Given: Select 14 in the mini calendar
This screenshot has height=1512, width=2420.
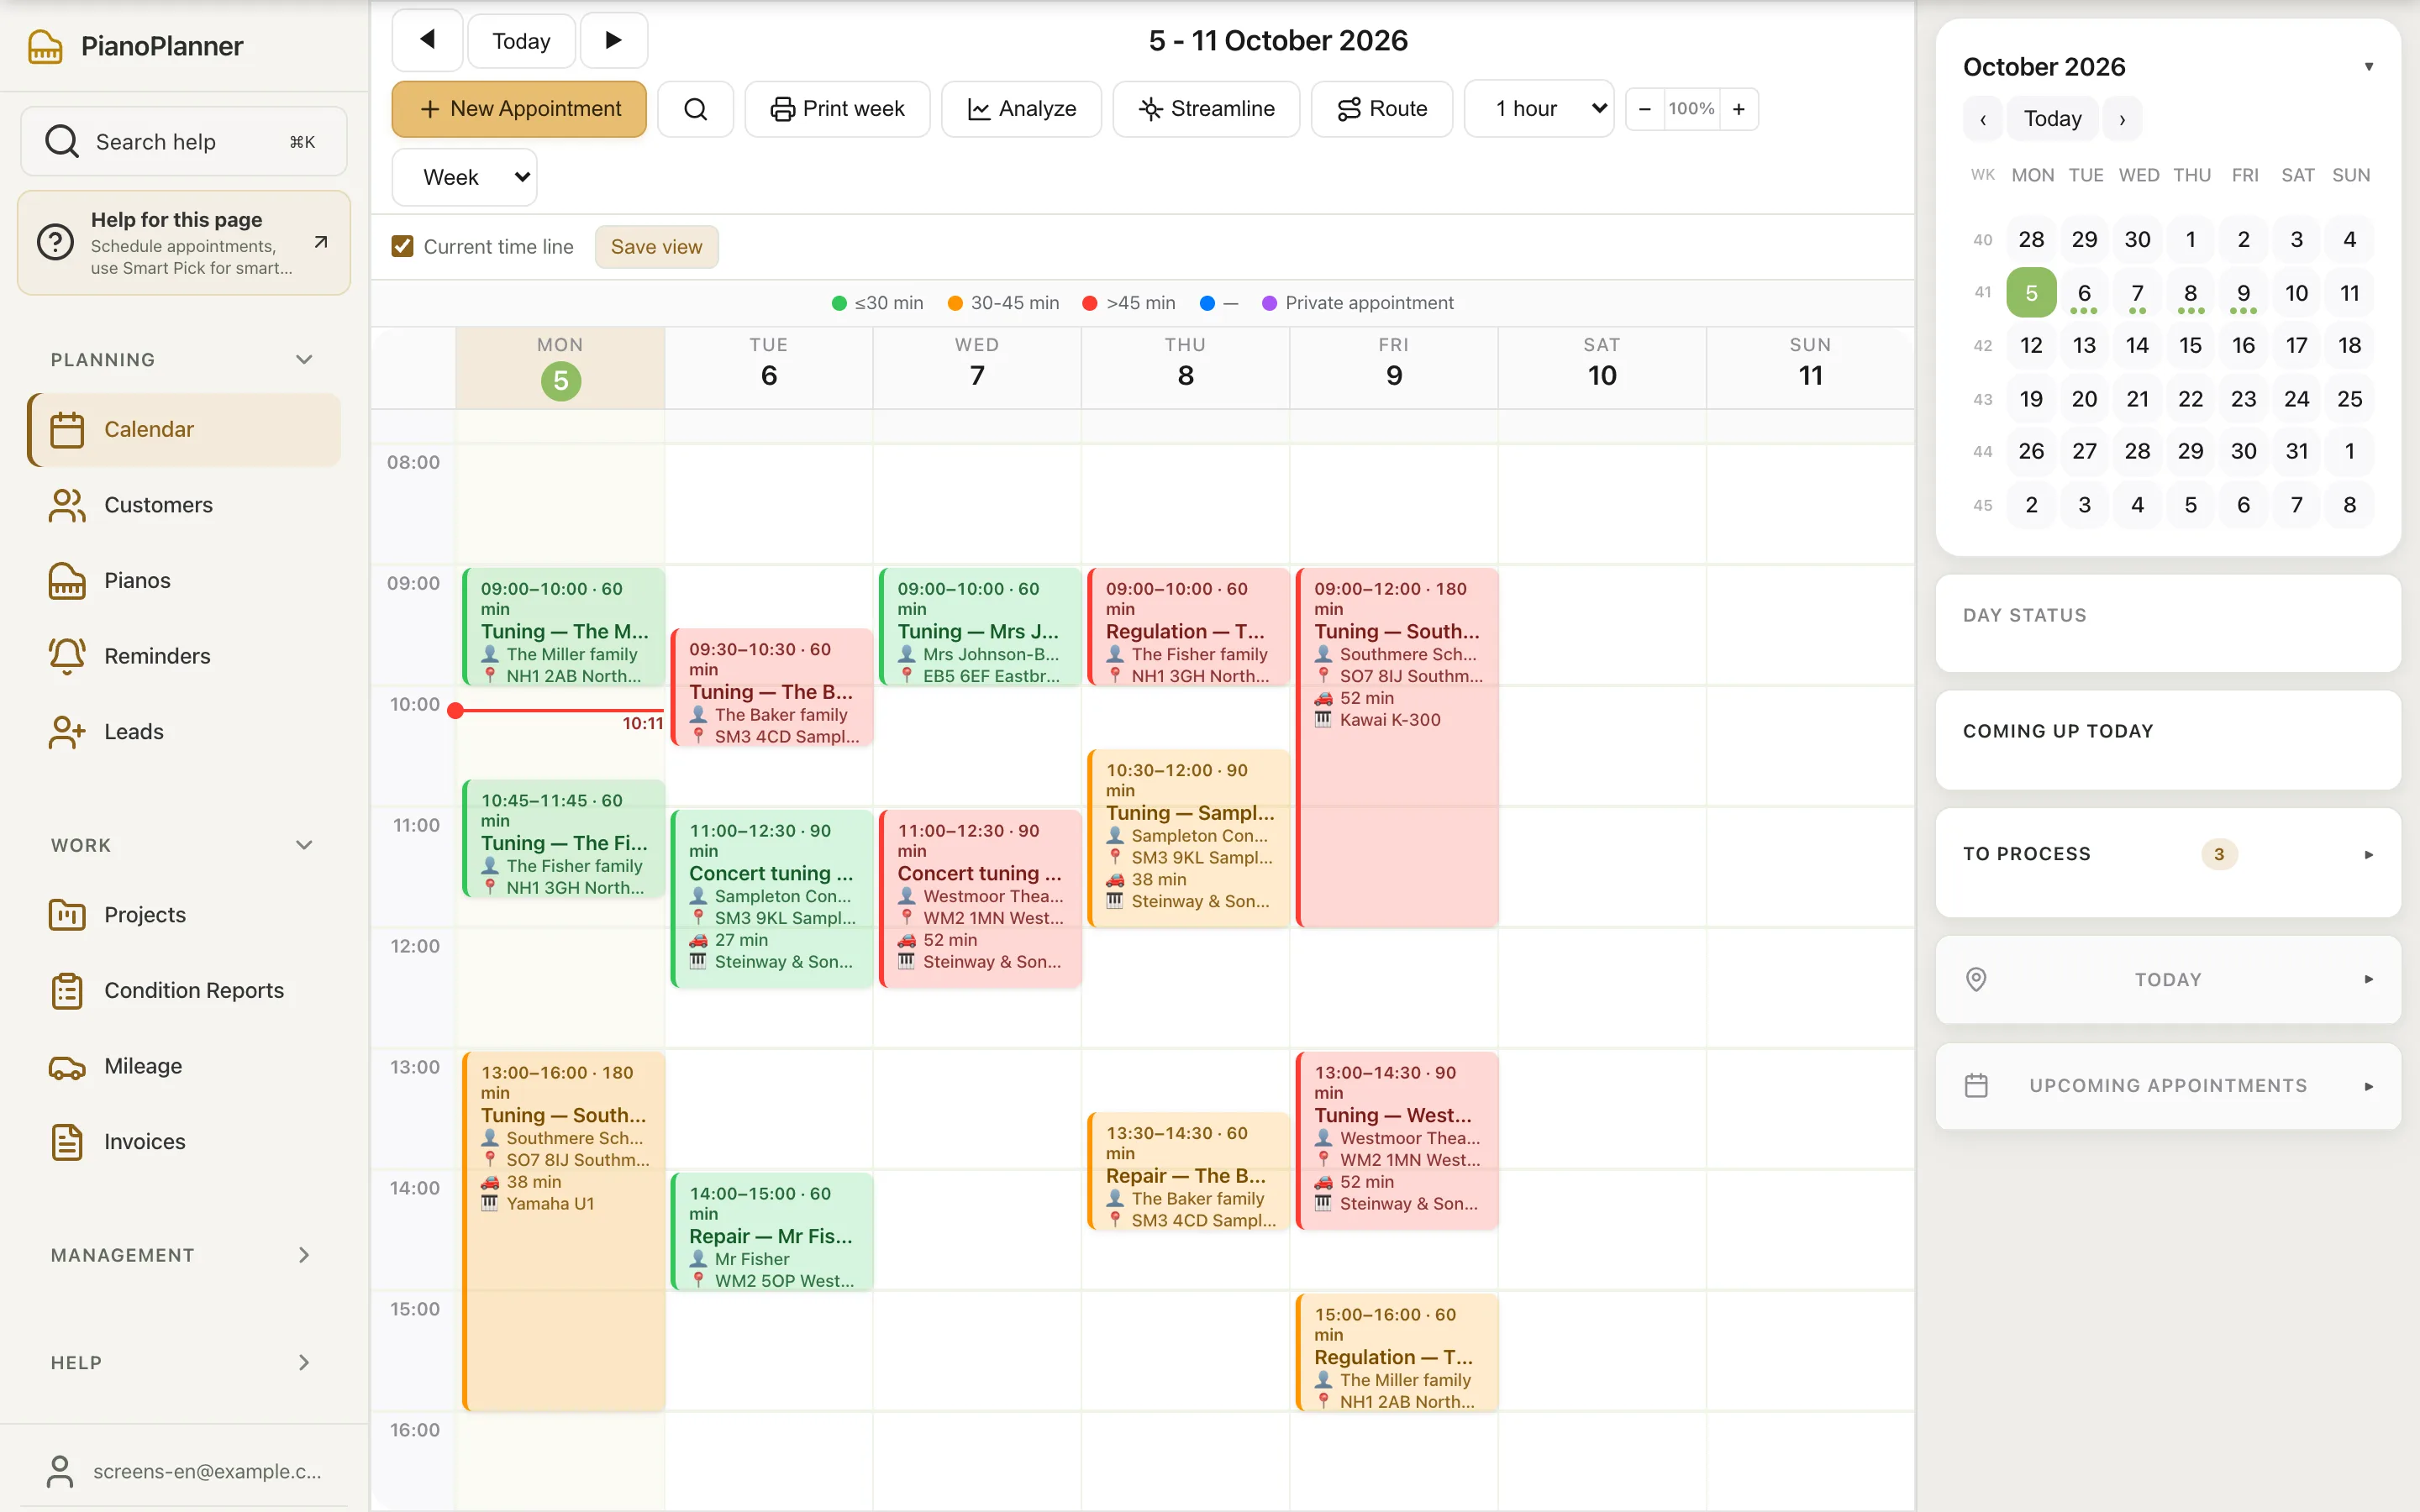Looking at the screenshot, I should coord(2137,345).
